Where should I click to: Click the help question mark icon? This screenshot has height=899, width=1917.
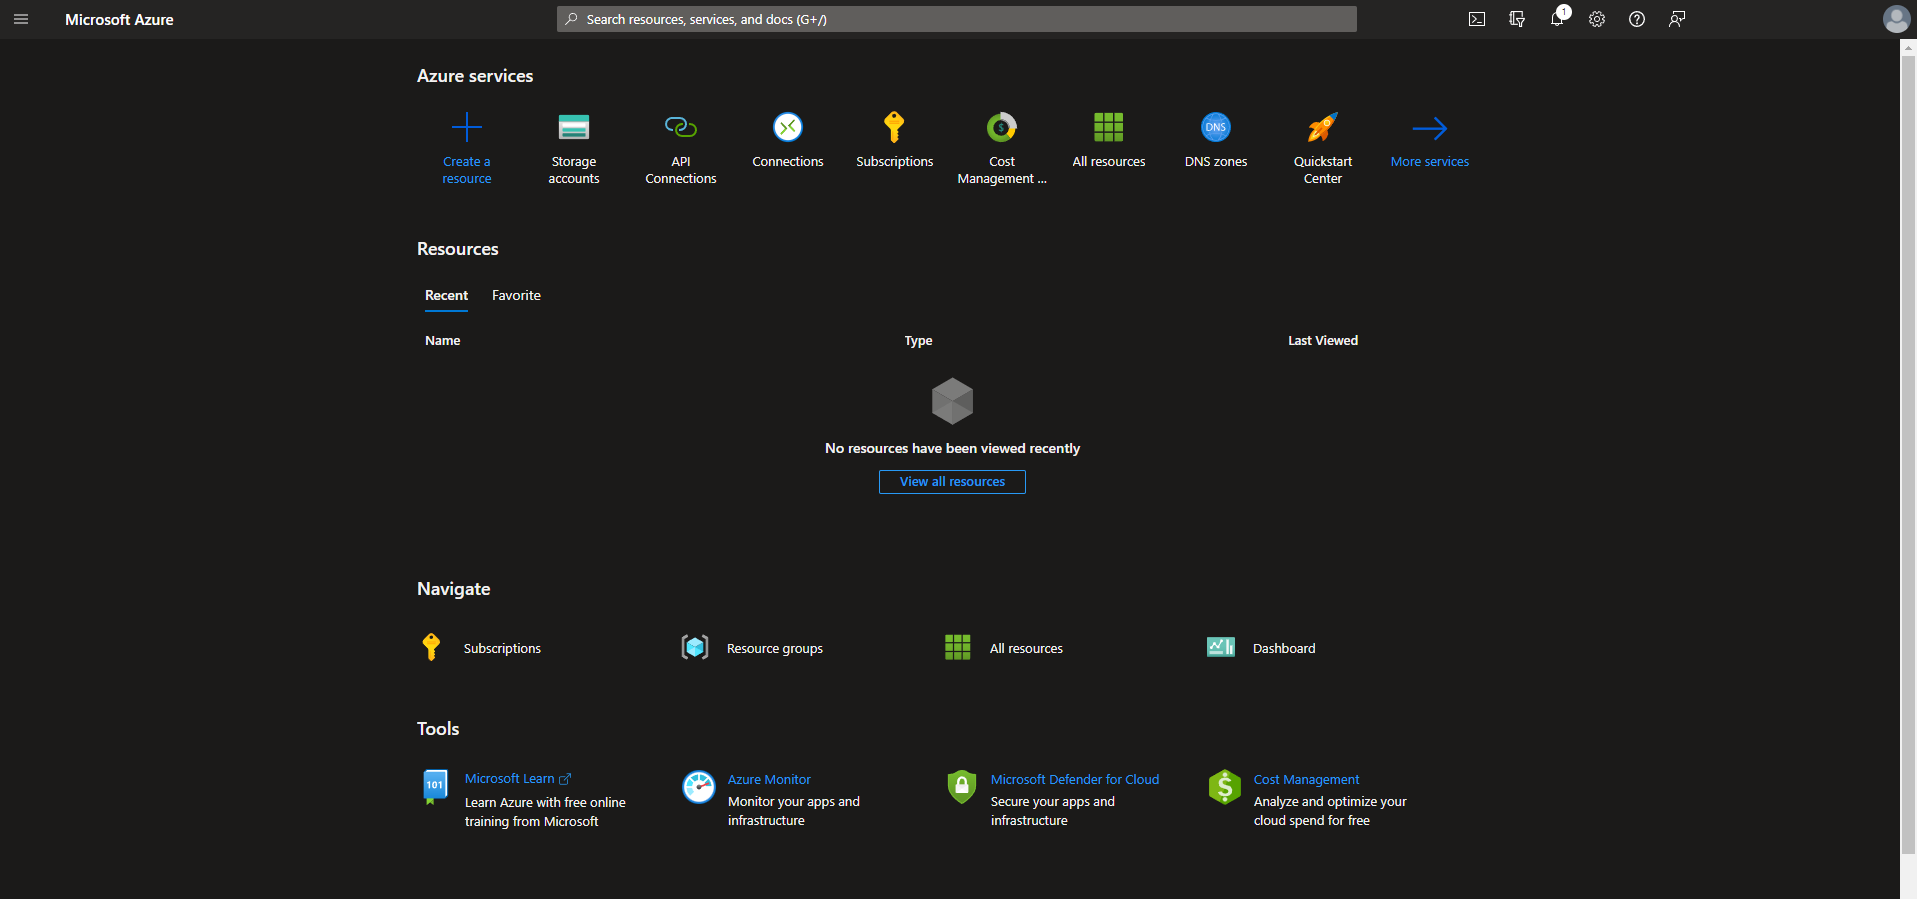1637,19
